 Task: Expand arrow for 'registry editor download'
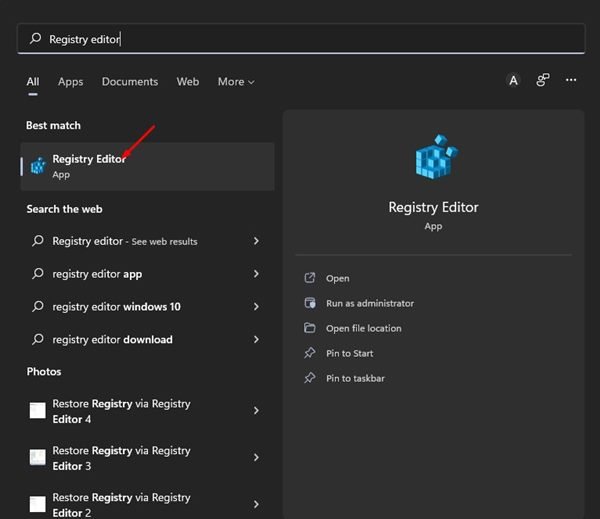coord(256,339)
